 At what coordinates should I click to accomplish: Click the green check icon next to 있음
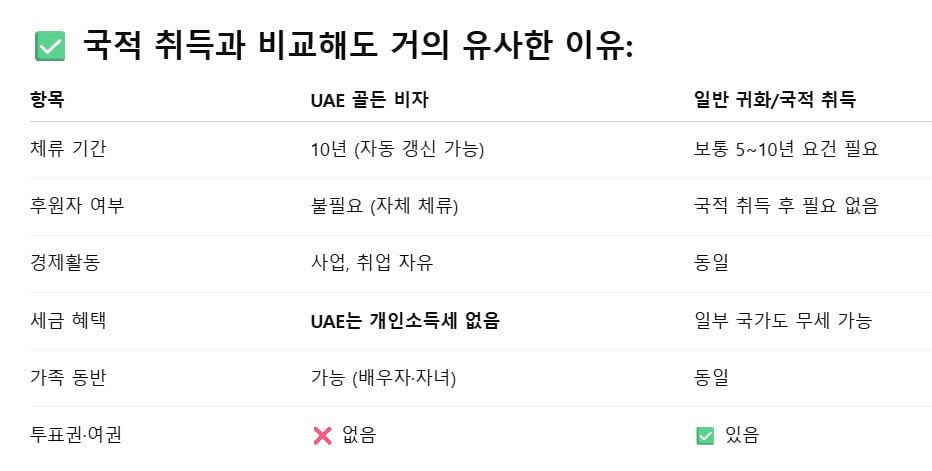[x=705, y=436]
